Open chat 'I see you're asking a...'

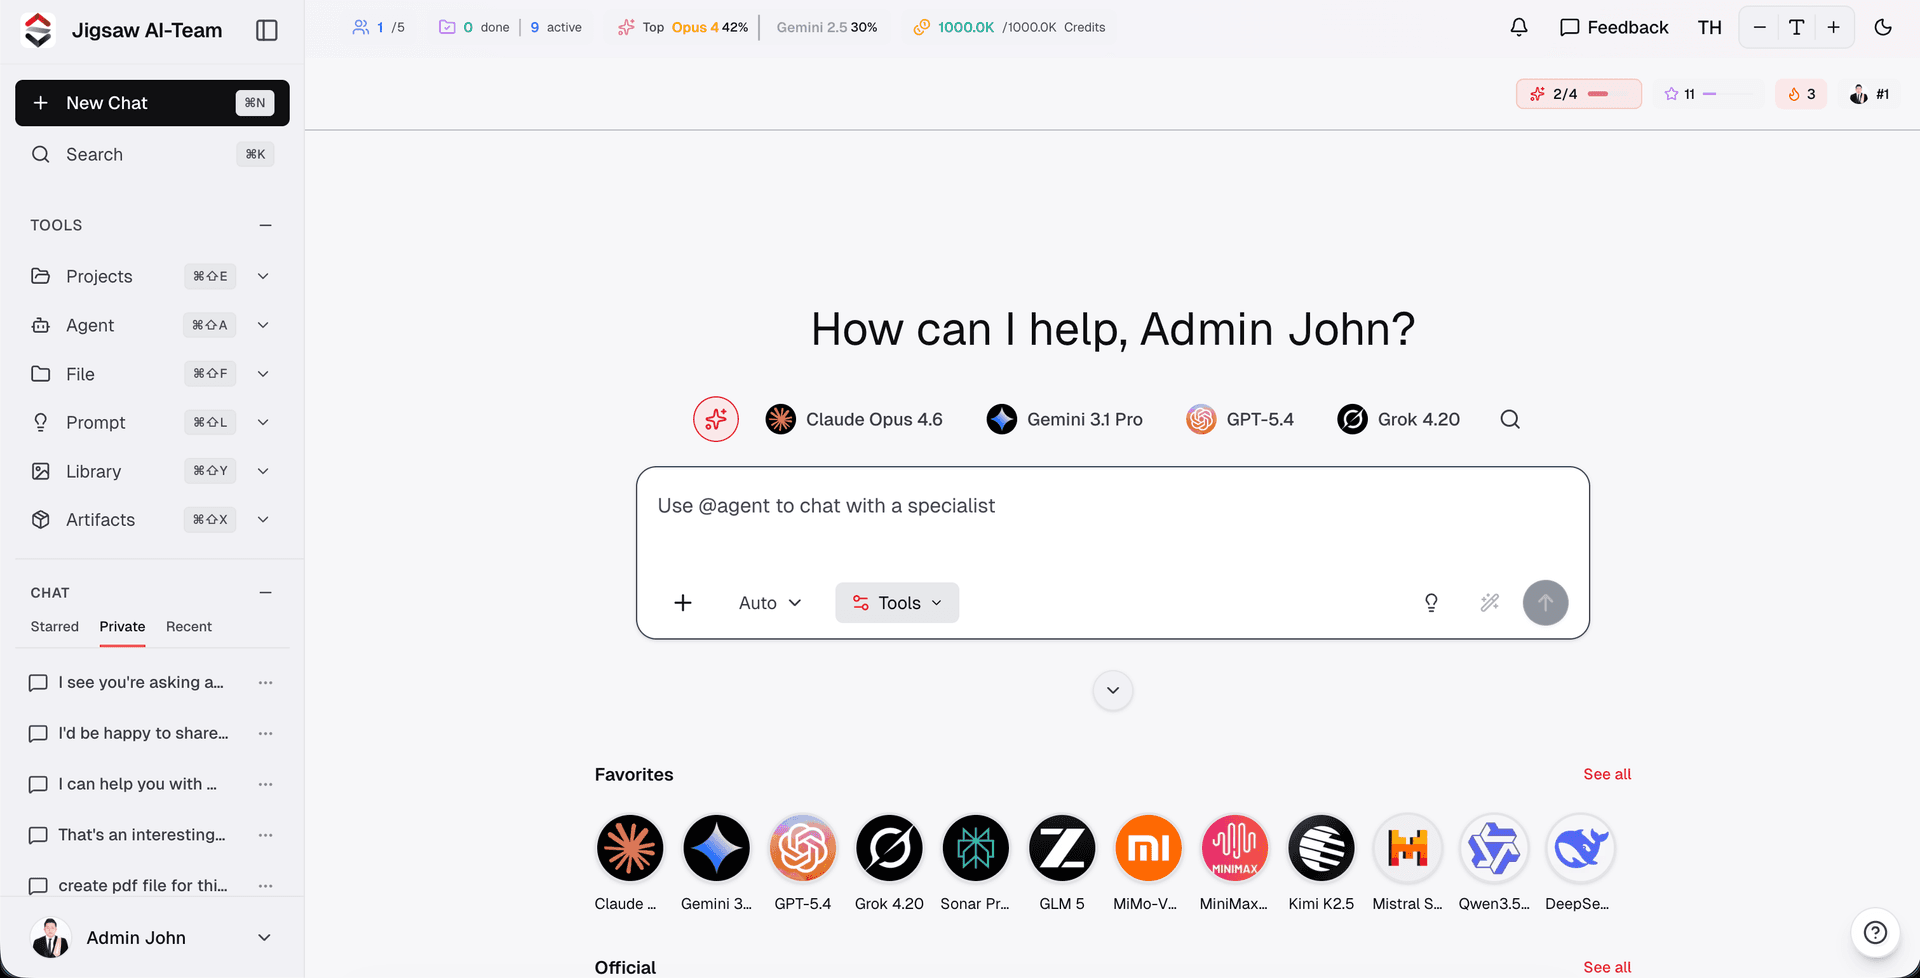[x=140, y=682]
